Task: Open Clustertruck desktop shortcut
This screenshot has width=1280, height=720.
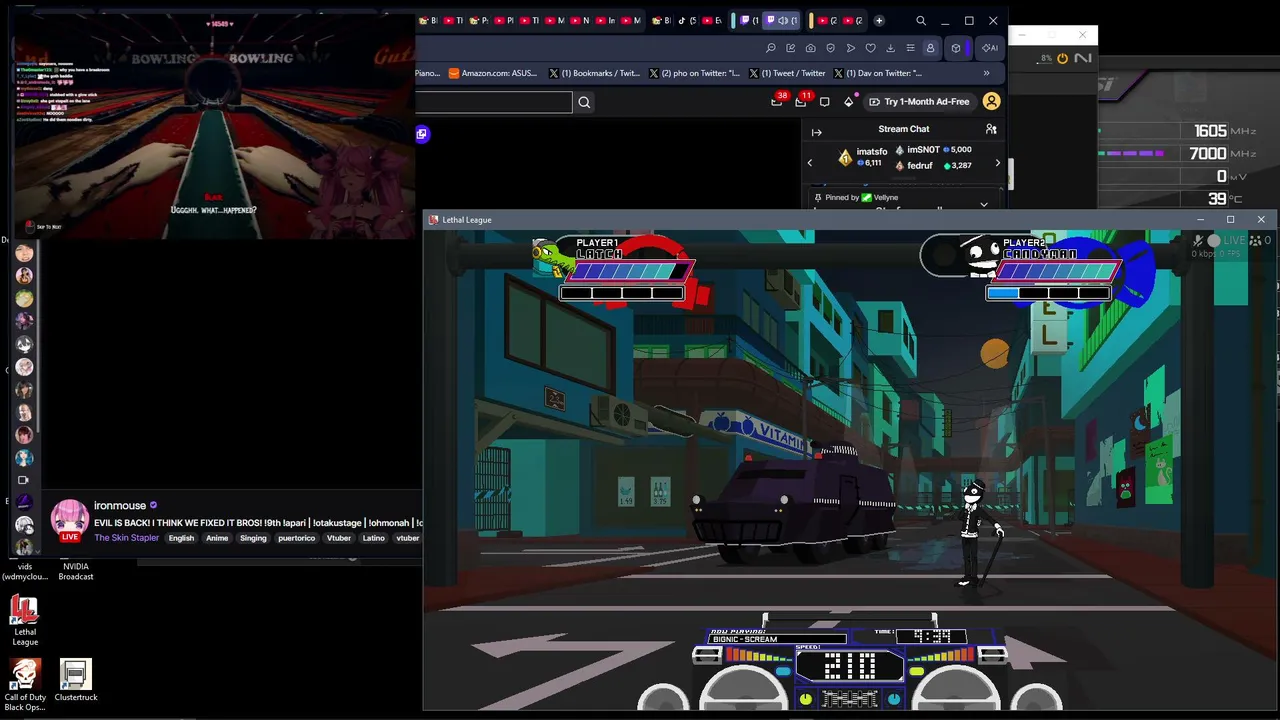Action: tap(76, 680)
